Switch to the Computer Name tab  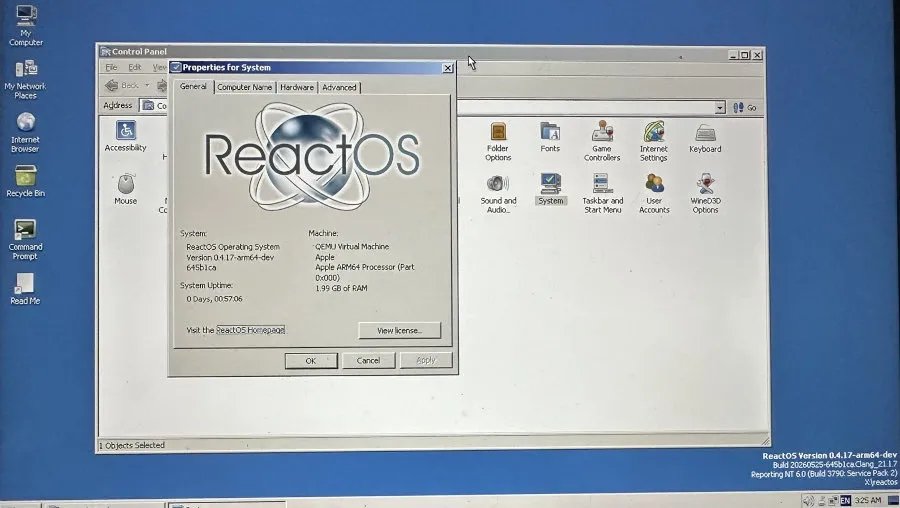click(x=245, y=87)
